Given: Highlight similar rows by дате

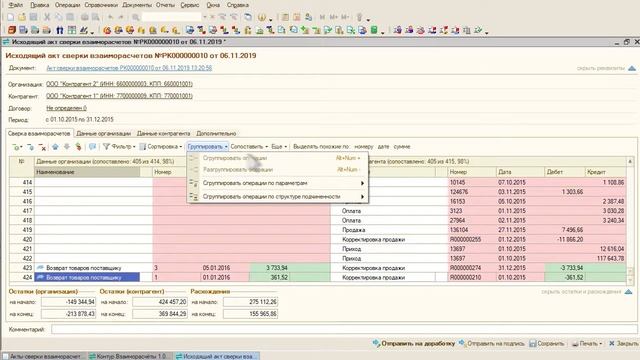Looking at the screenshot, I should (383, 147).
